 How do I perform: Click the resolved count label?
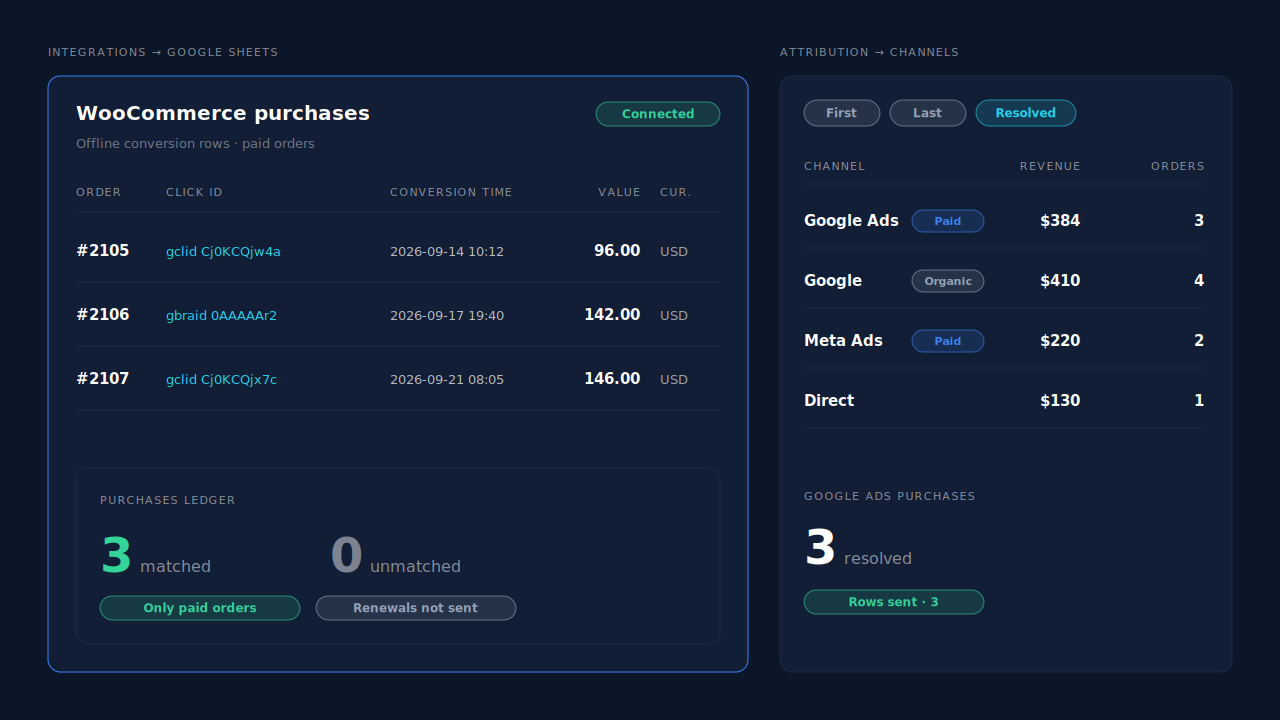click(878, 559)
